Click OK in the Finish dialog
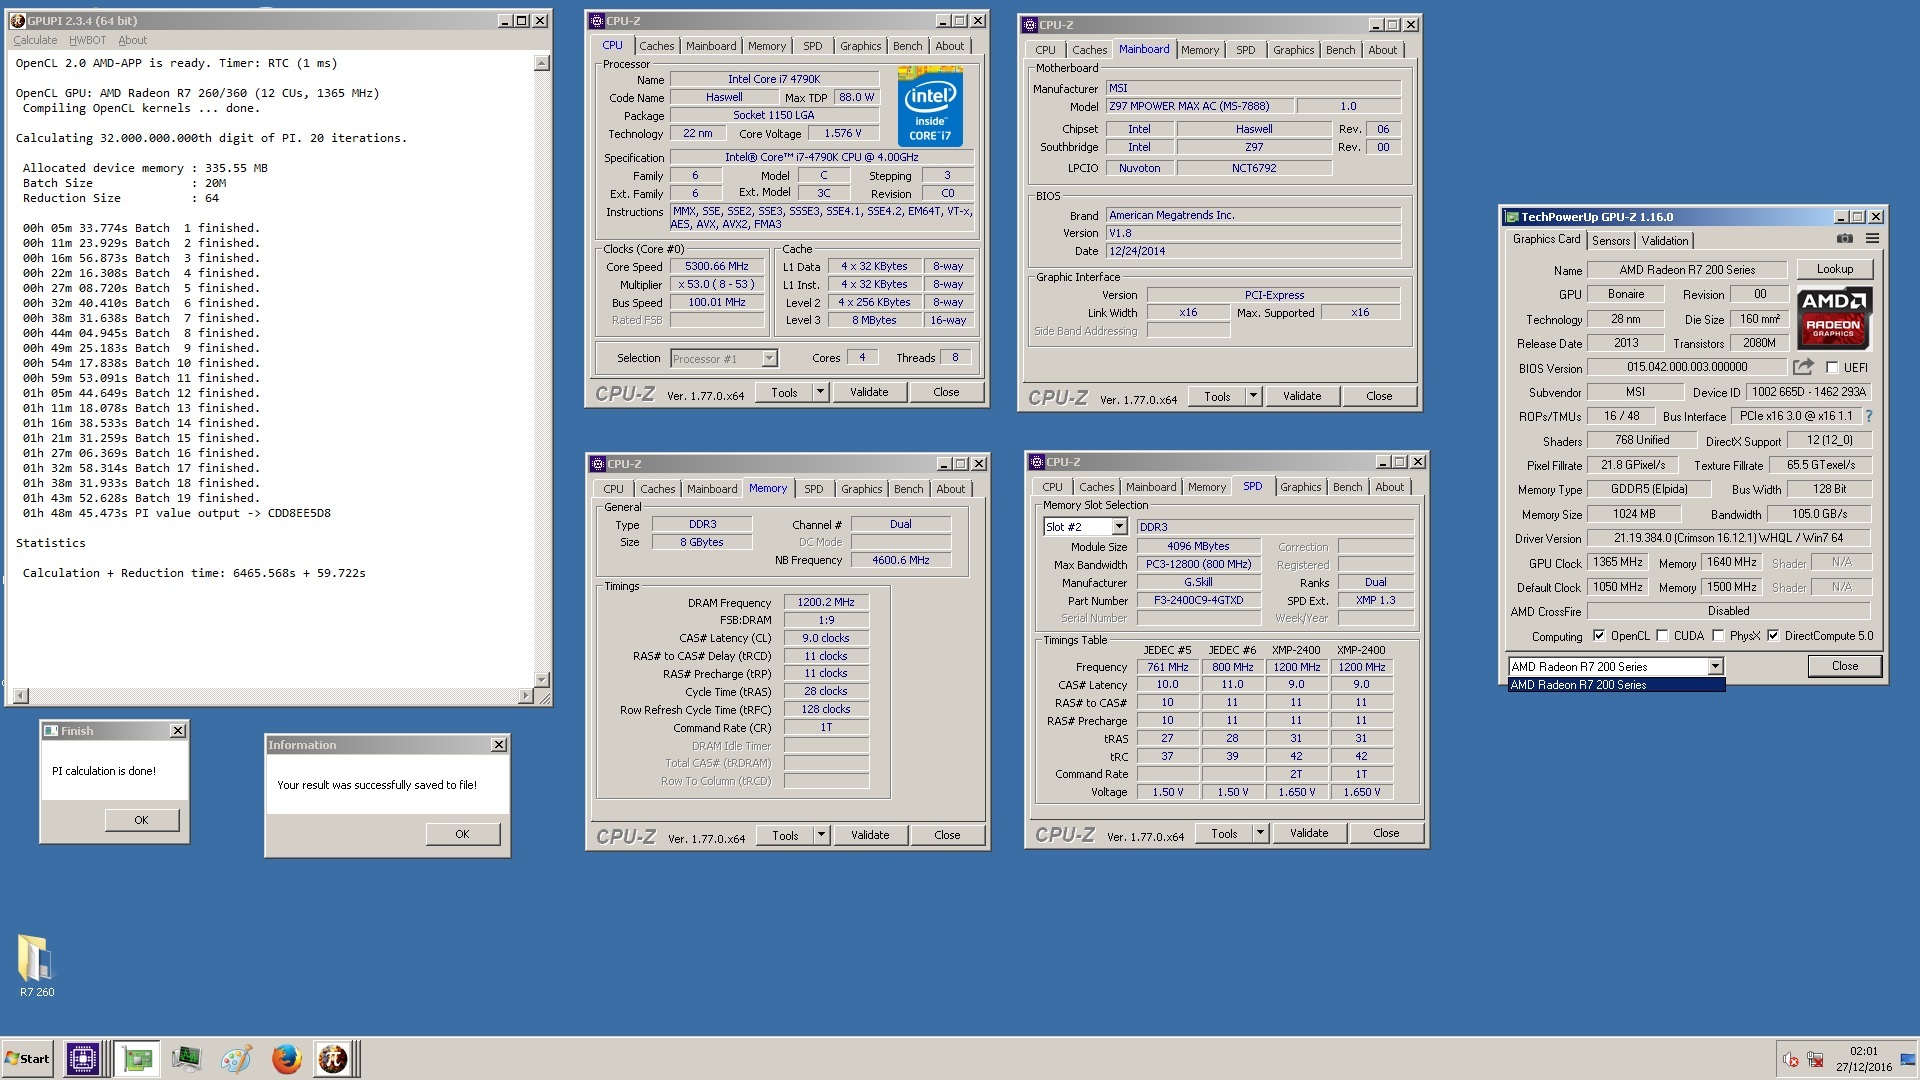 pos(141,820)
